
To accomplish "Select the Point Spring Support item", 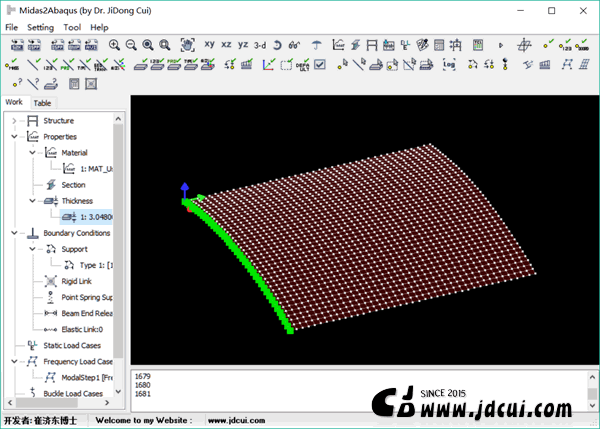I will point(87,297).
